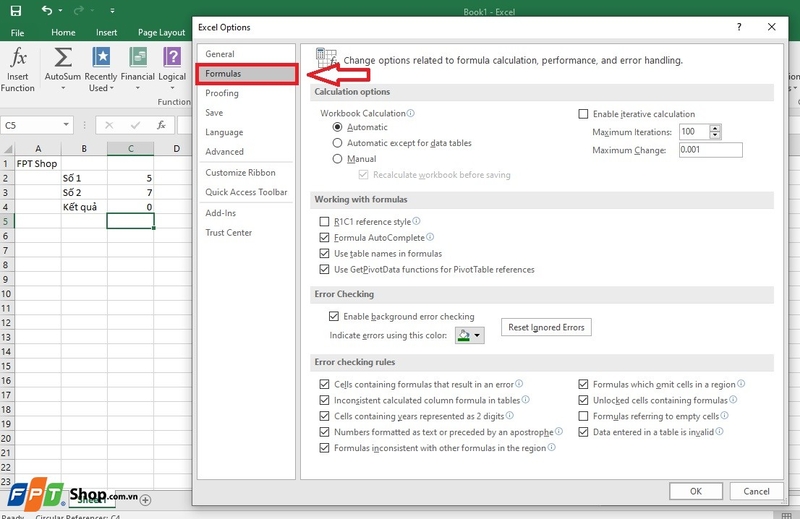This screenshot has width=800, height=519.
Task: Click the OK button
Action: click(696, 491)
